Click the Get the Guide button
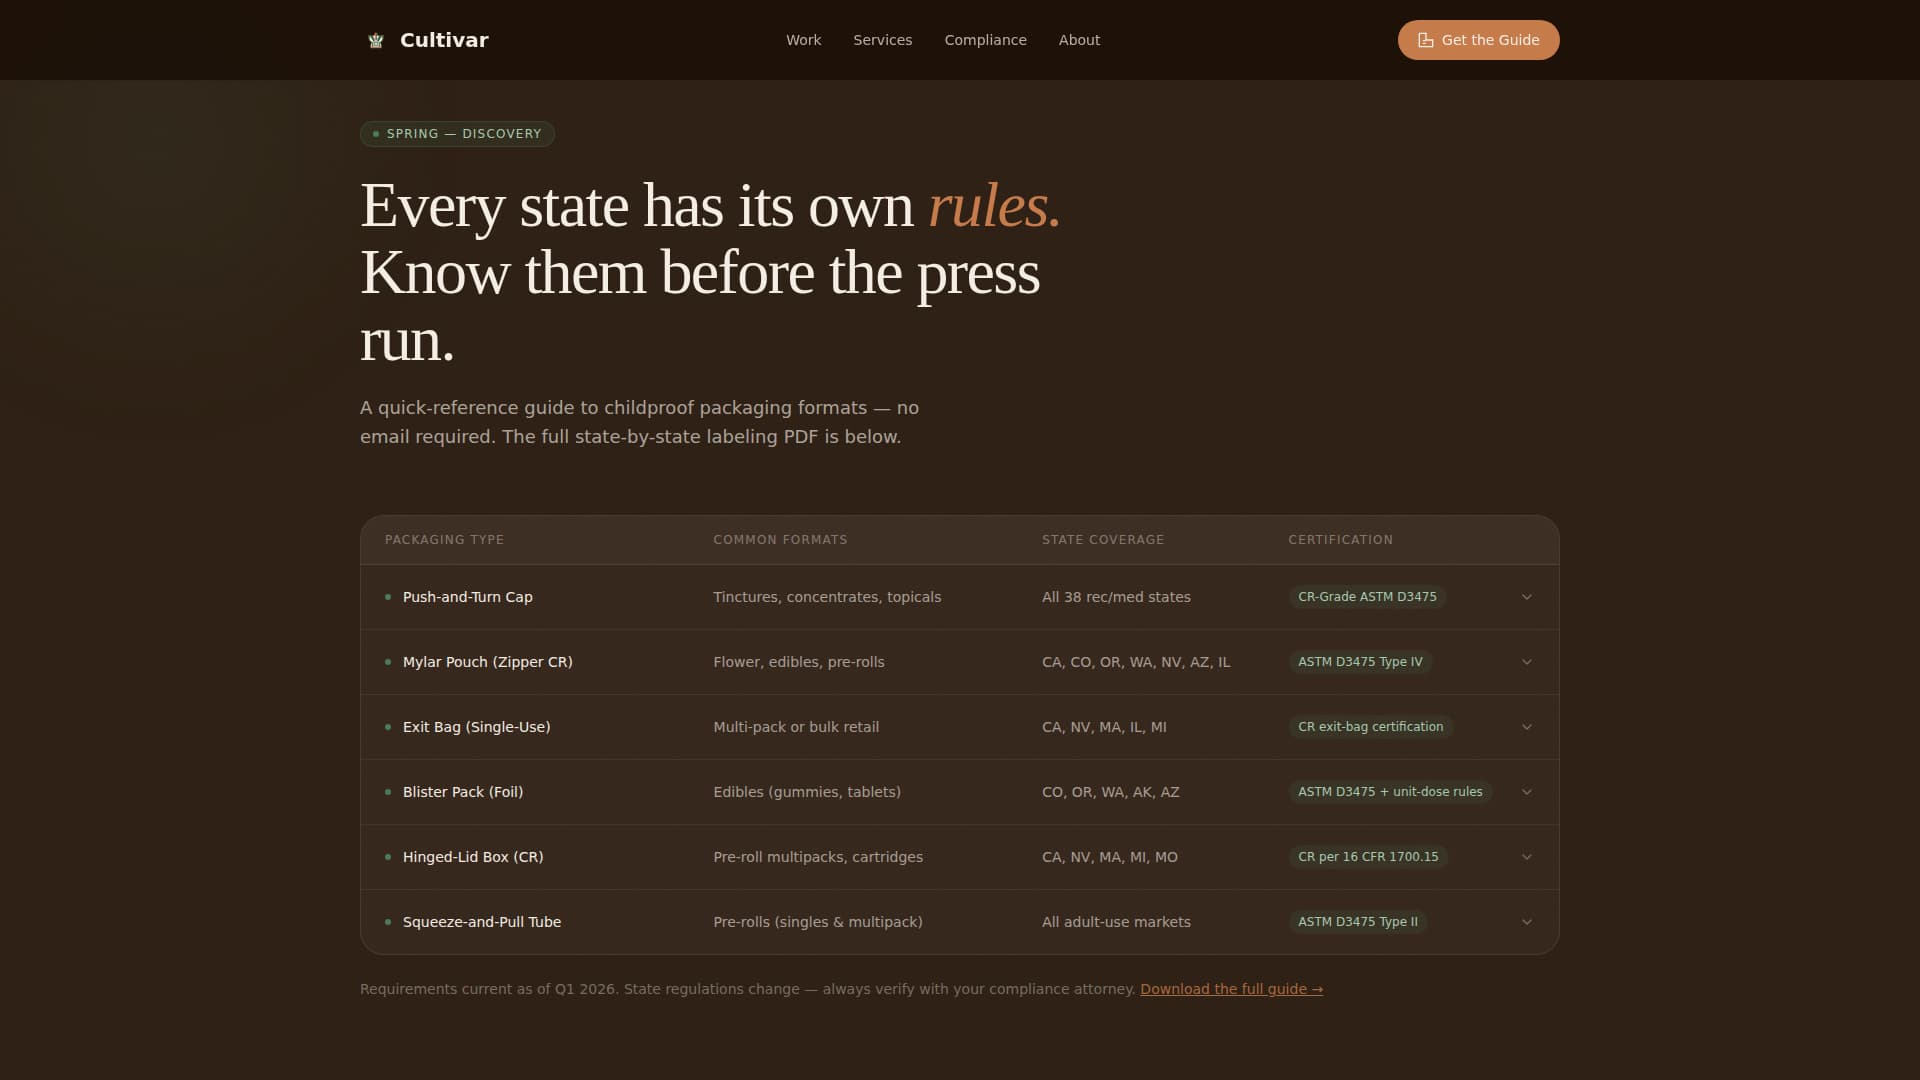This screenshot has width=1920, height=1080. (x=1478, y=40)
